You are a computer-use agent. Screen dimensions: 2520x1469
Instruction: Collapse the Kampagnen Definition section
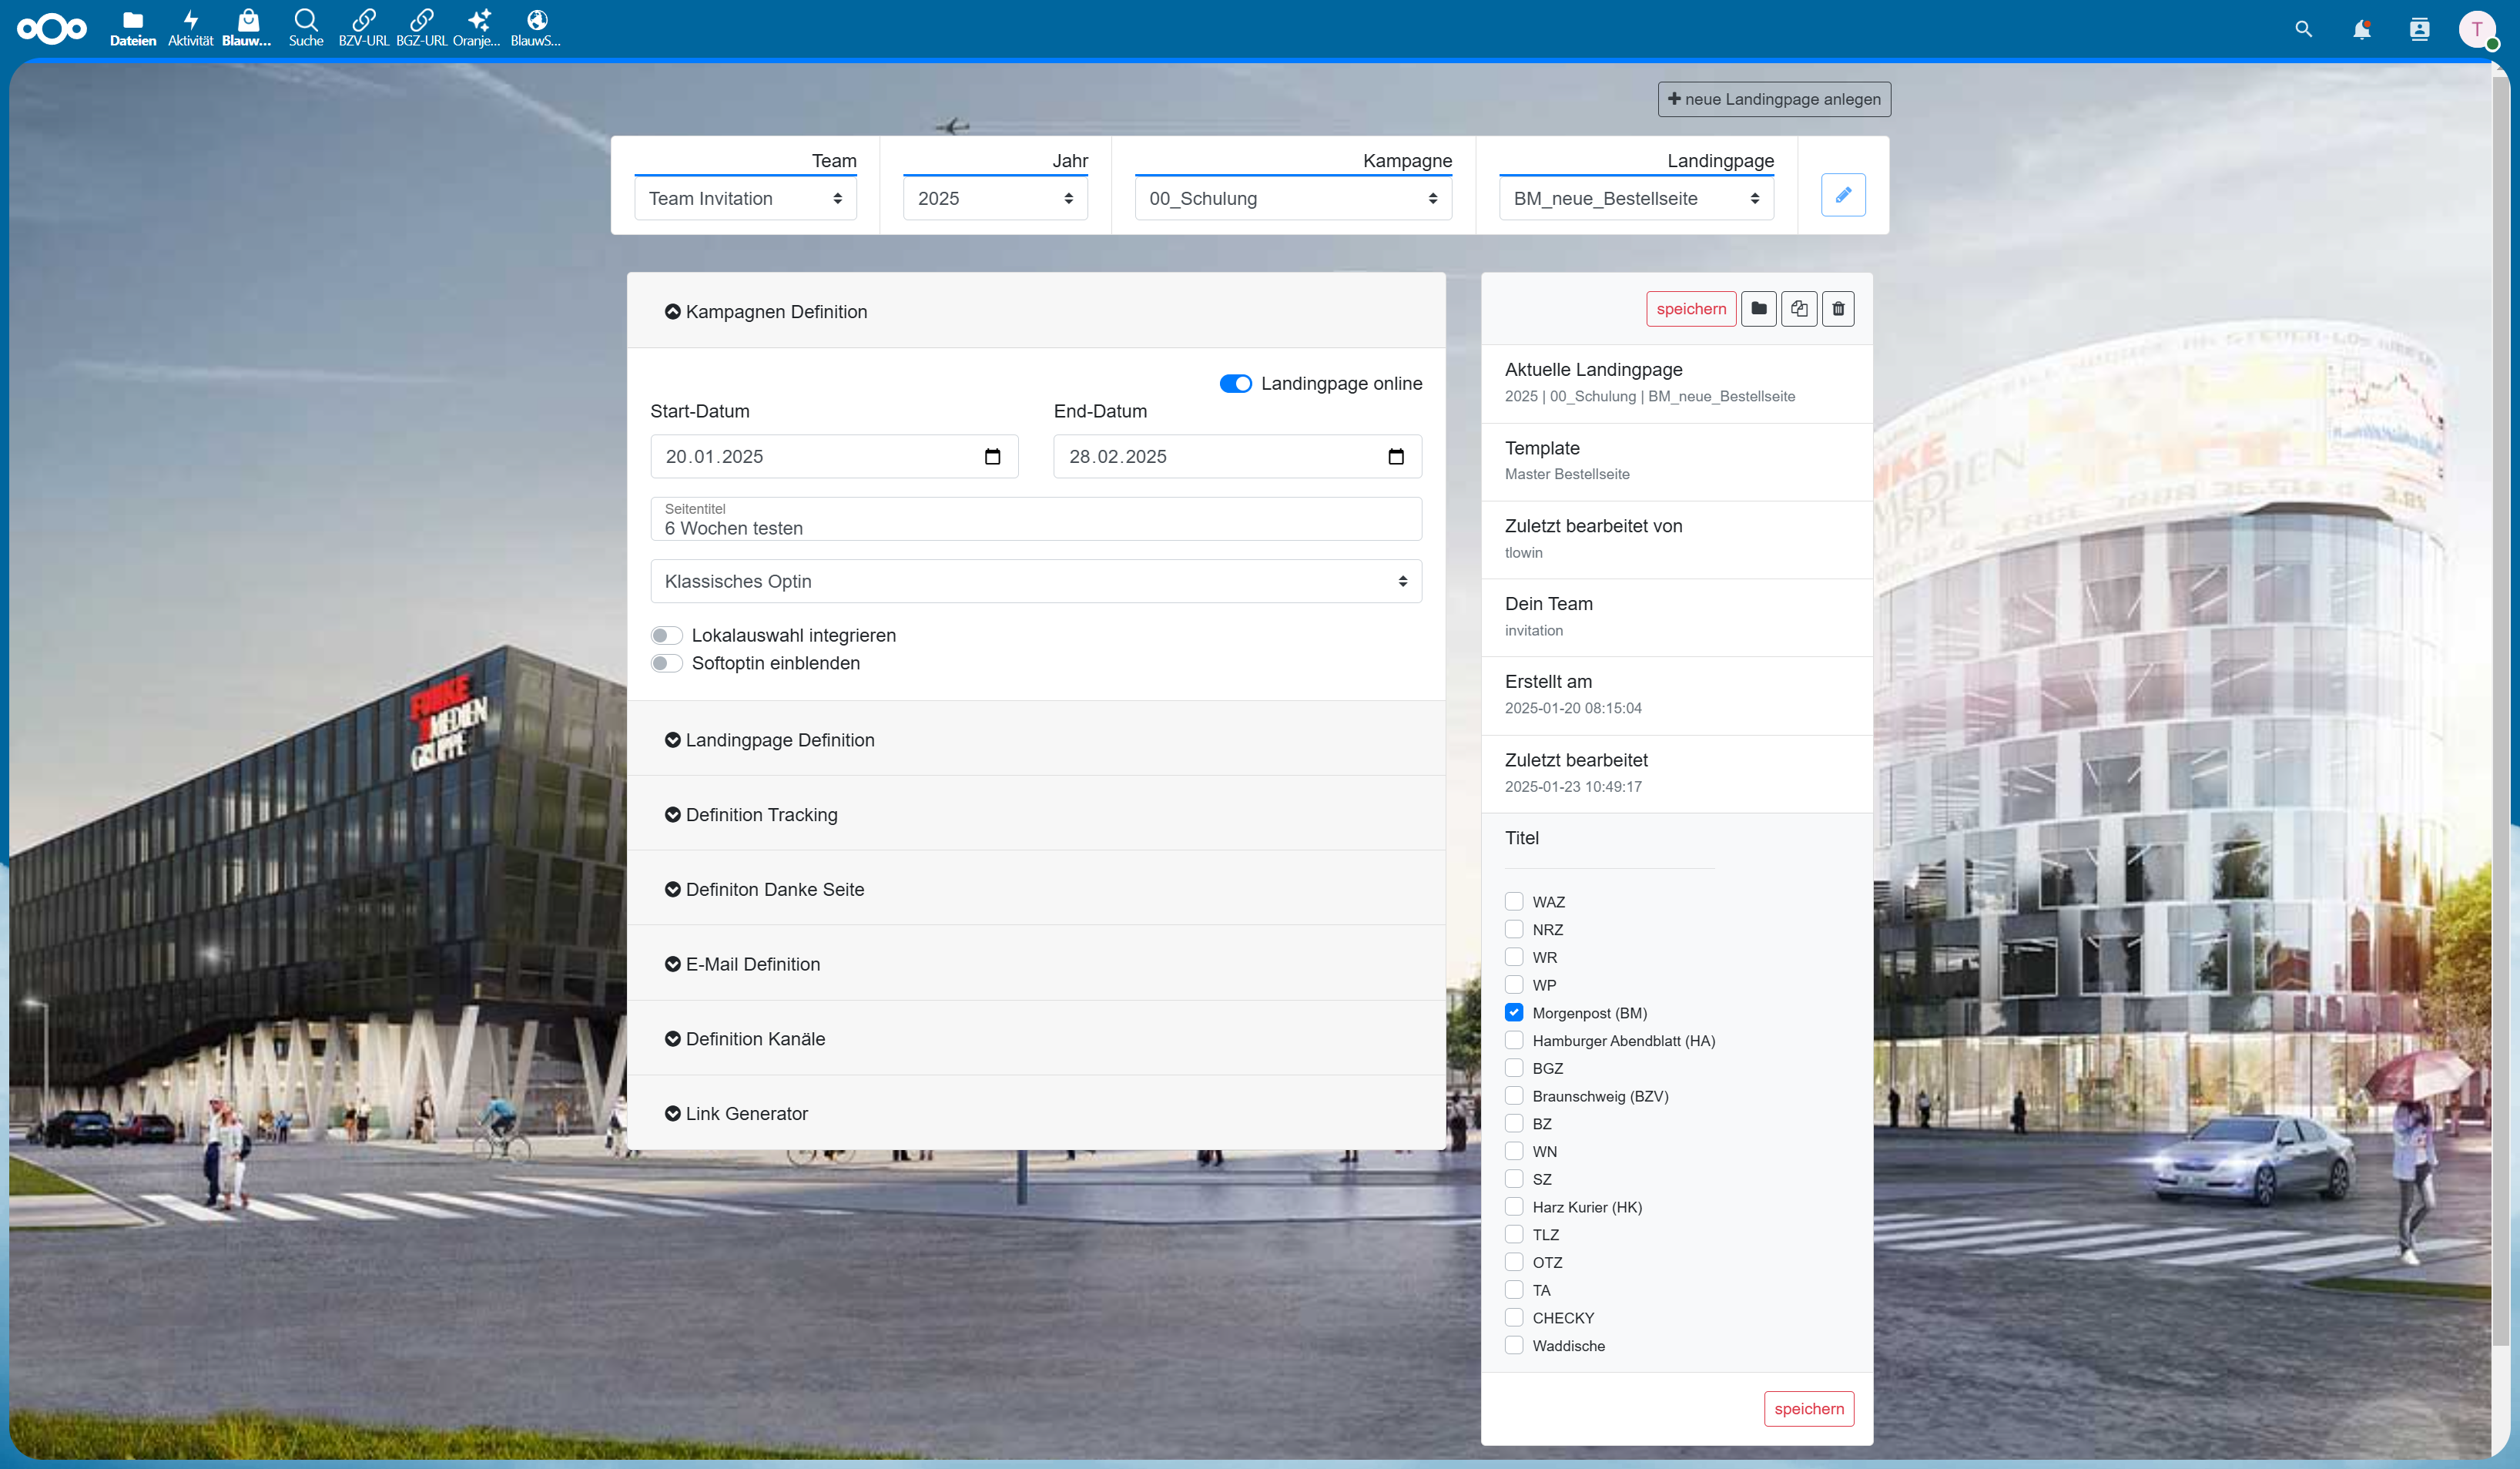pyautogui.click(x=1036, y=311)
